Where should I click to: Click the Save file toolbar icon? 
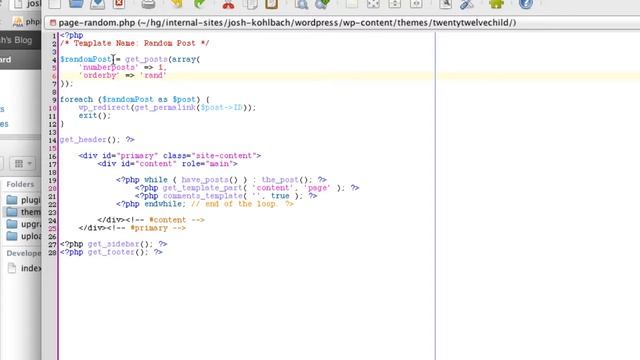[97, 4]
